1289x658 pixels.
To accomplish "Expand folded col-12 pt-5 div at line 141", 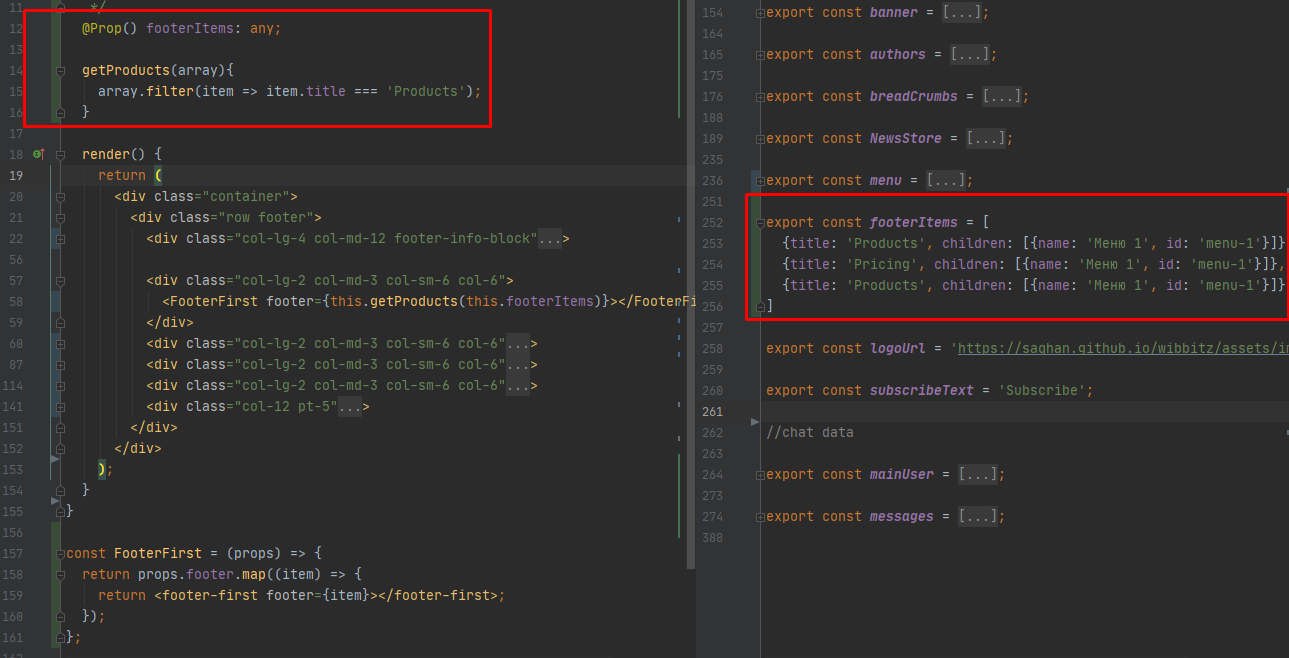I will click(60, 406).
